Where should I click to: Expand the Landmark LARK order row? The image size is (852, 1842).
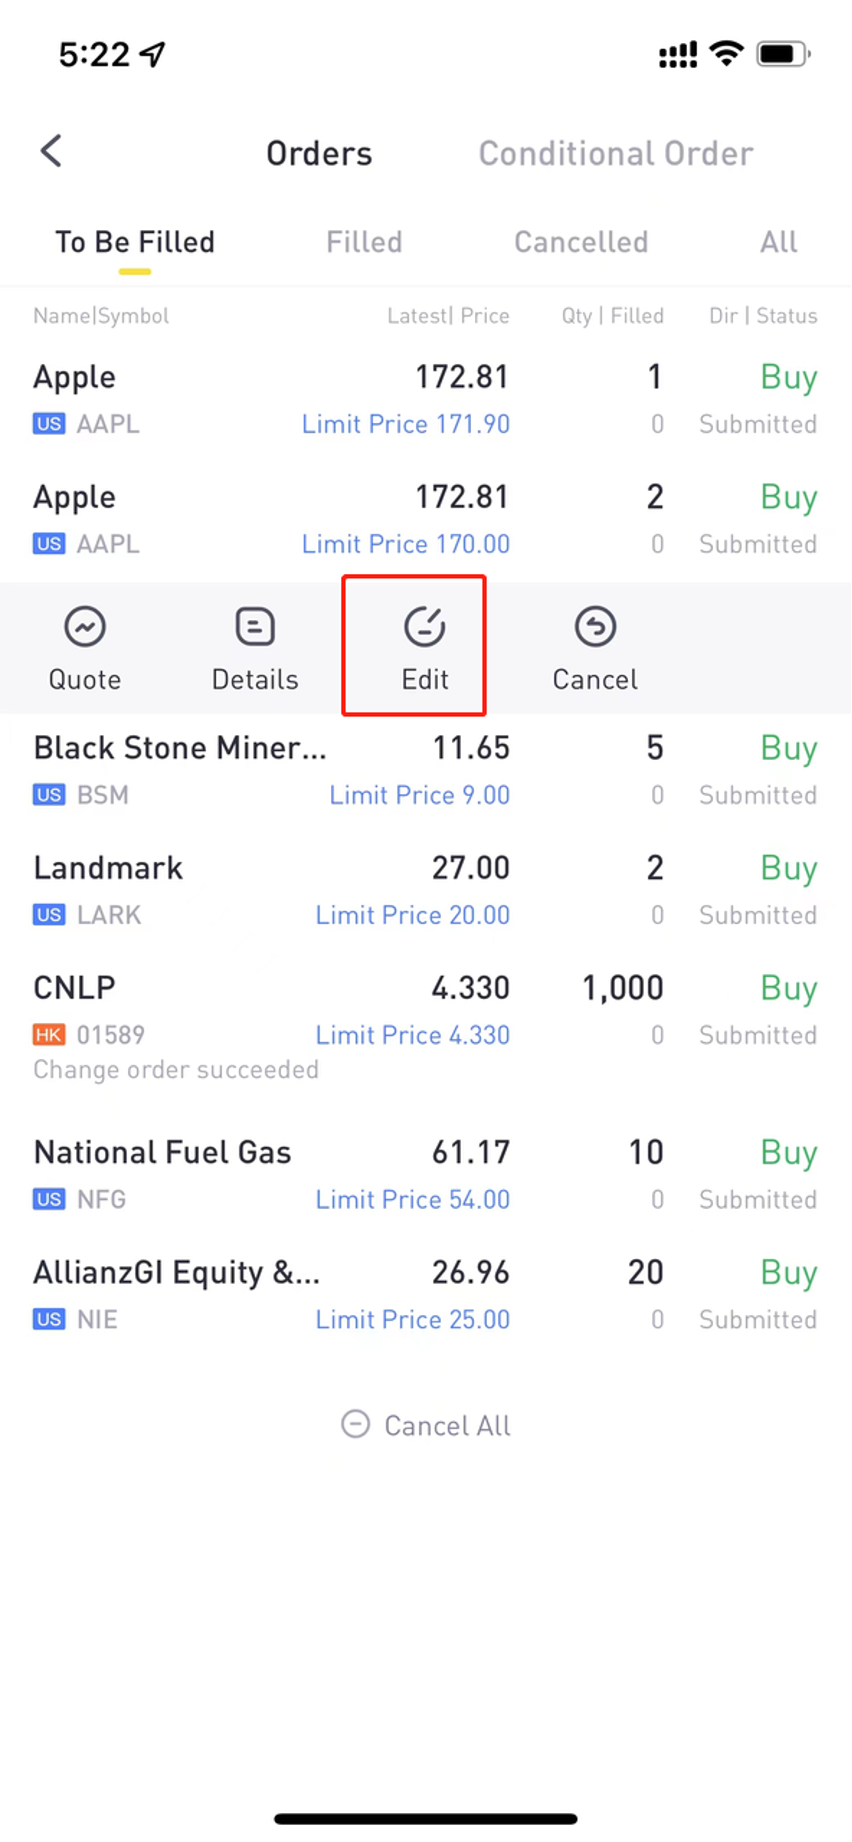click(425, 891)
